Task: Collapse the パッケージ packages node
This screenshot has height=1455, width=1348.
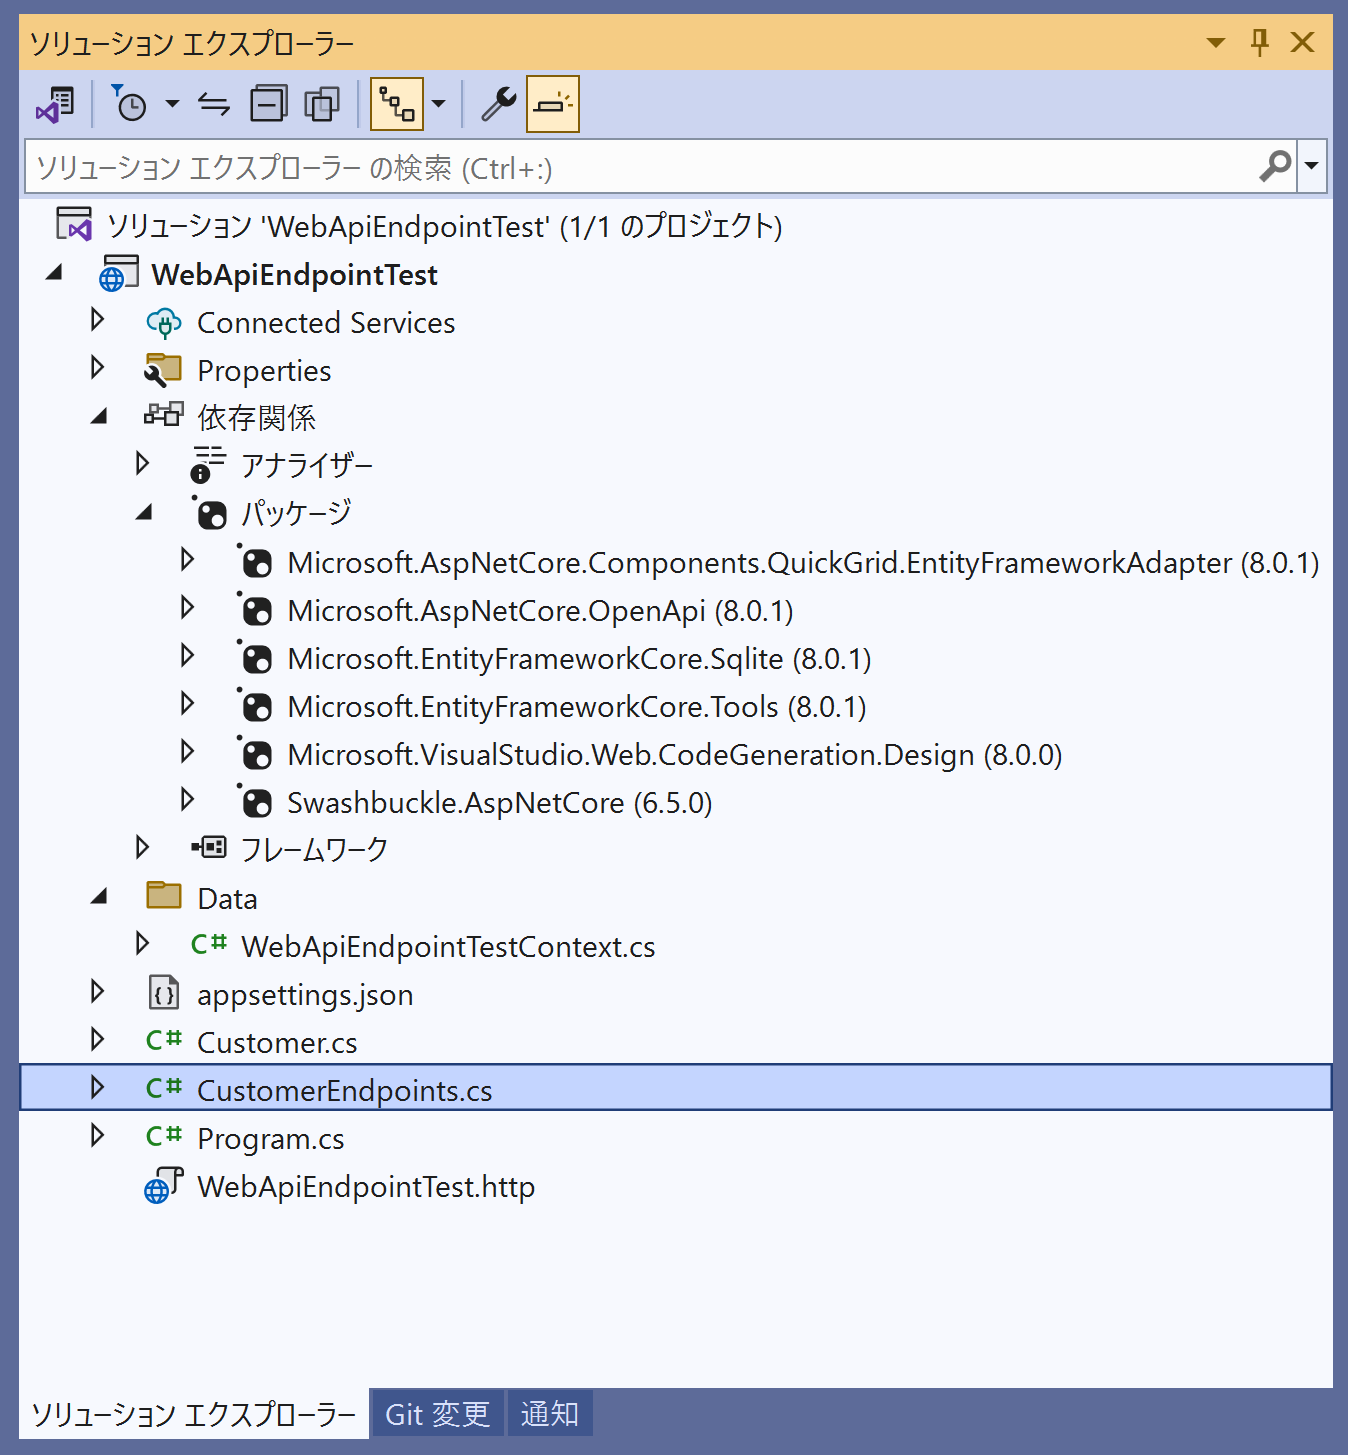Action: pyautogui.click(x=145, y=512)
